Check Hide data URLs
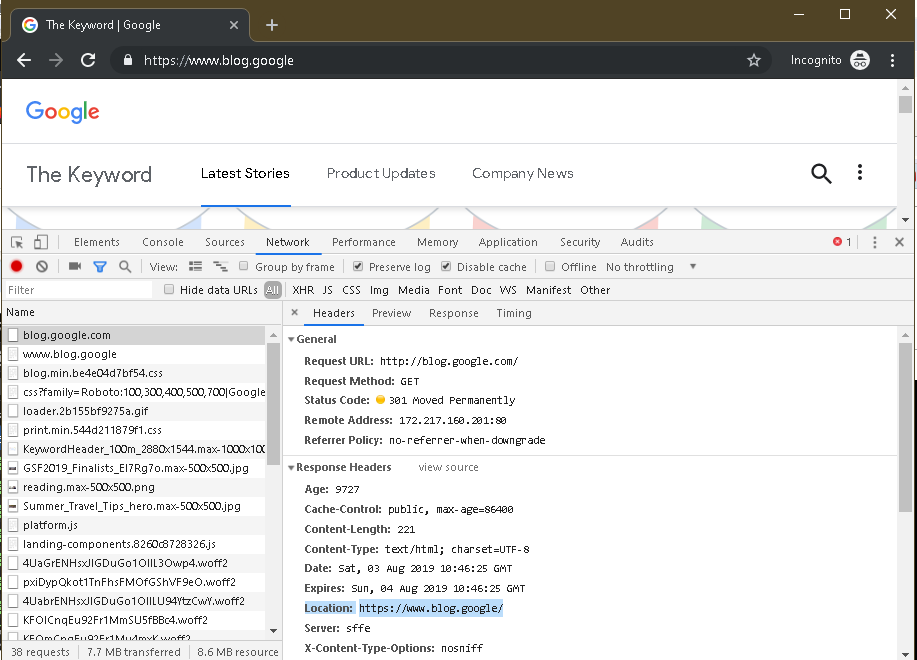Screen dimensions: 917x660 (x=169, y=289)
